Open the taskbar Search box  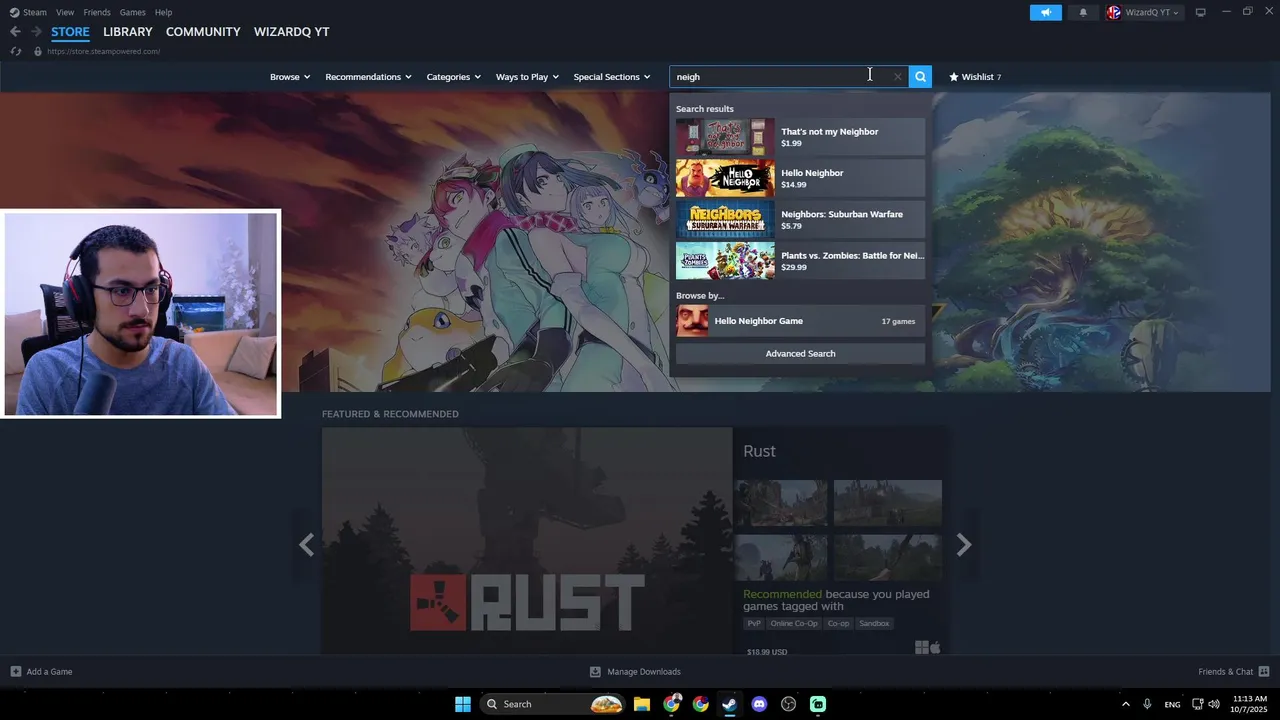click(551, 704)
